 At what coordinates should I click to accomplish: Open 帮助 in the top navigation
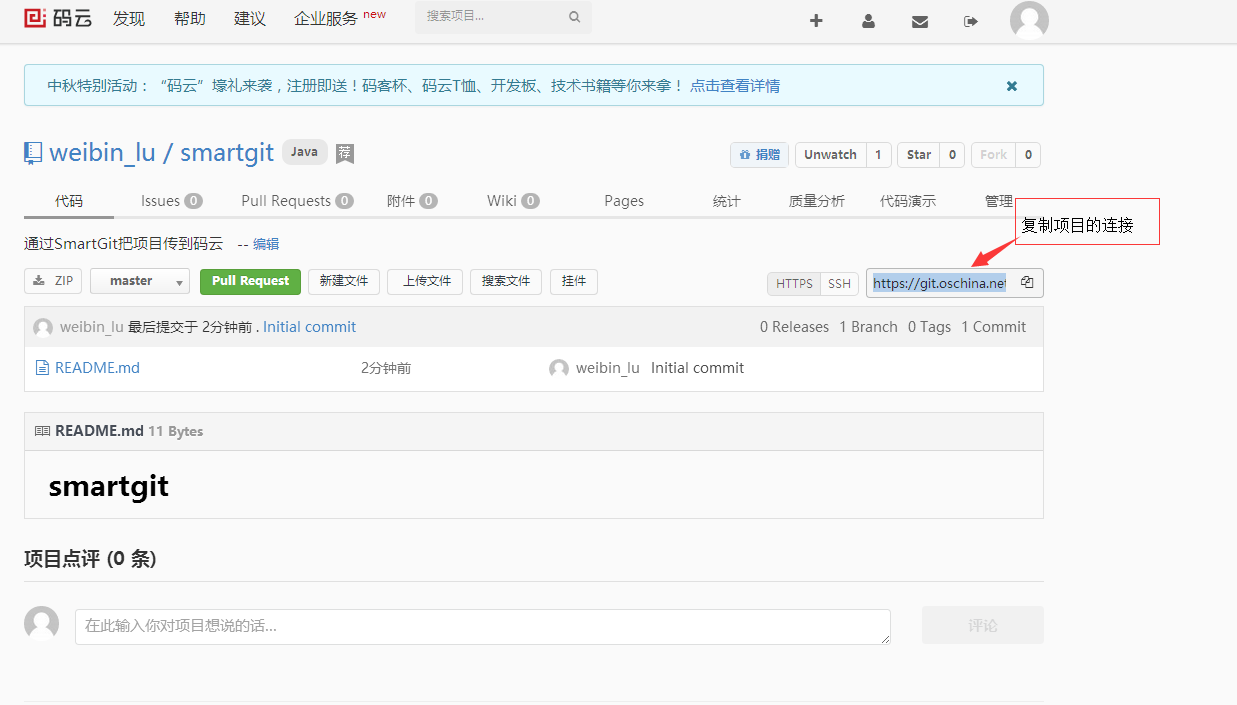click(190, 19)
